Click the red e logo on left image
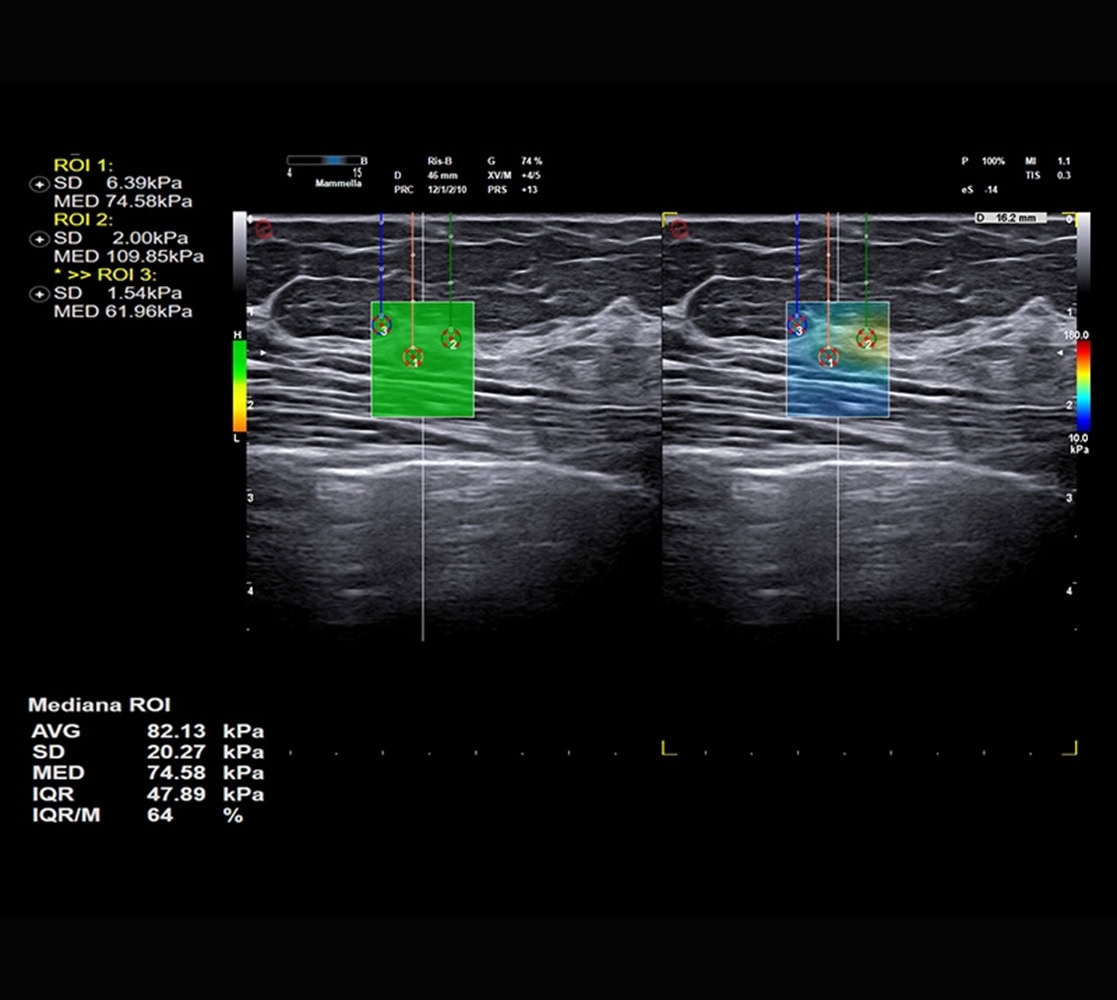Screen dimensions: 1117x1000 coord(264,229)
